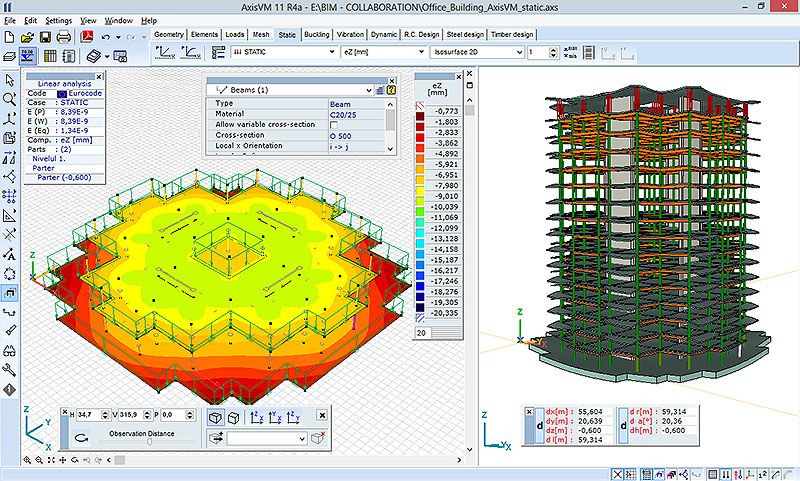Click the wrench service tool icon
The height and width of the screenshot is (481, 800).
point(9,370)
